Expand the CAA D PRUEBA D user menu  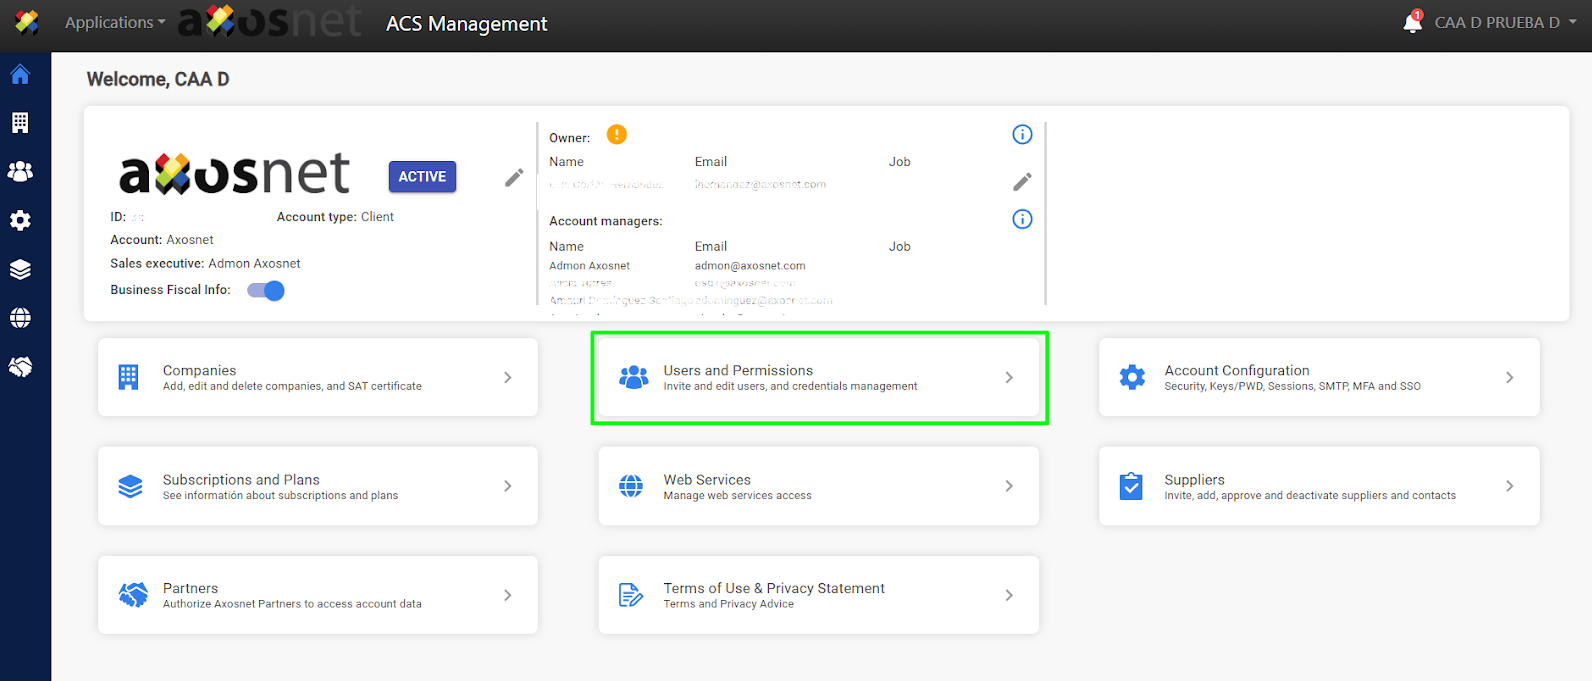pos(1504,22)
